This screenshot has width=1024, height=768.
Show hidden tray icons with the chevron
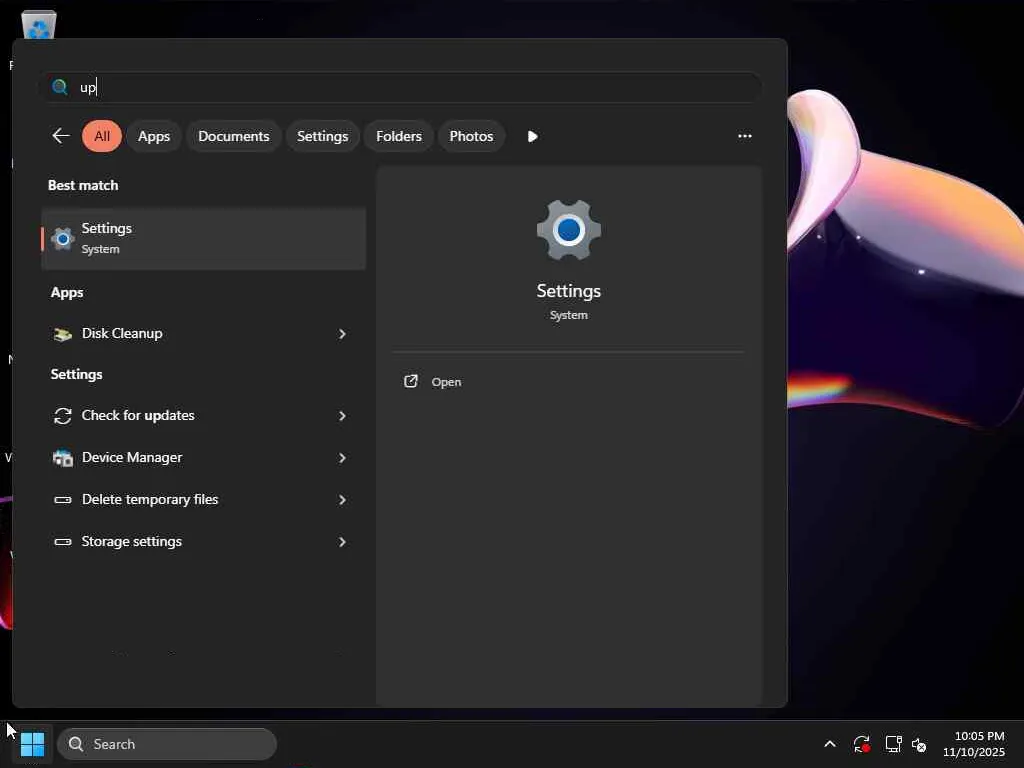coord(829,744)
